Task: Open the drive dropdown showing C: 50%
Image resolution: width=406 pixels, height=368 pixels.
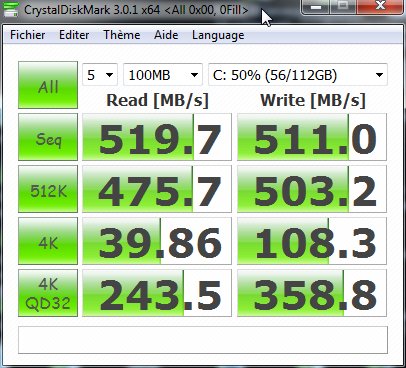Action: [x=298, y=75]
